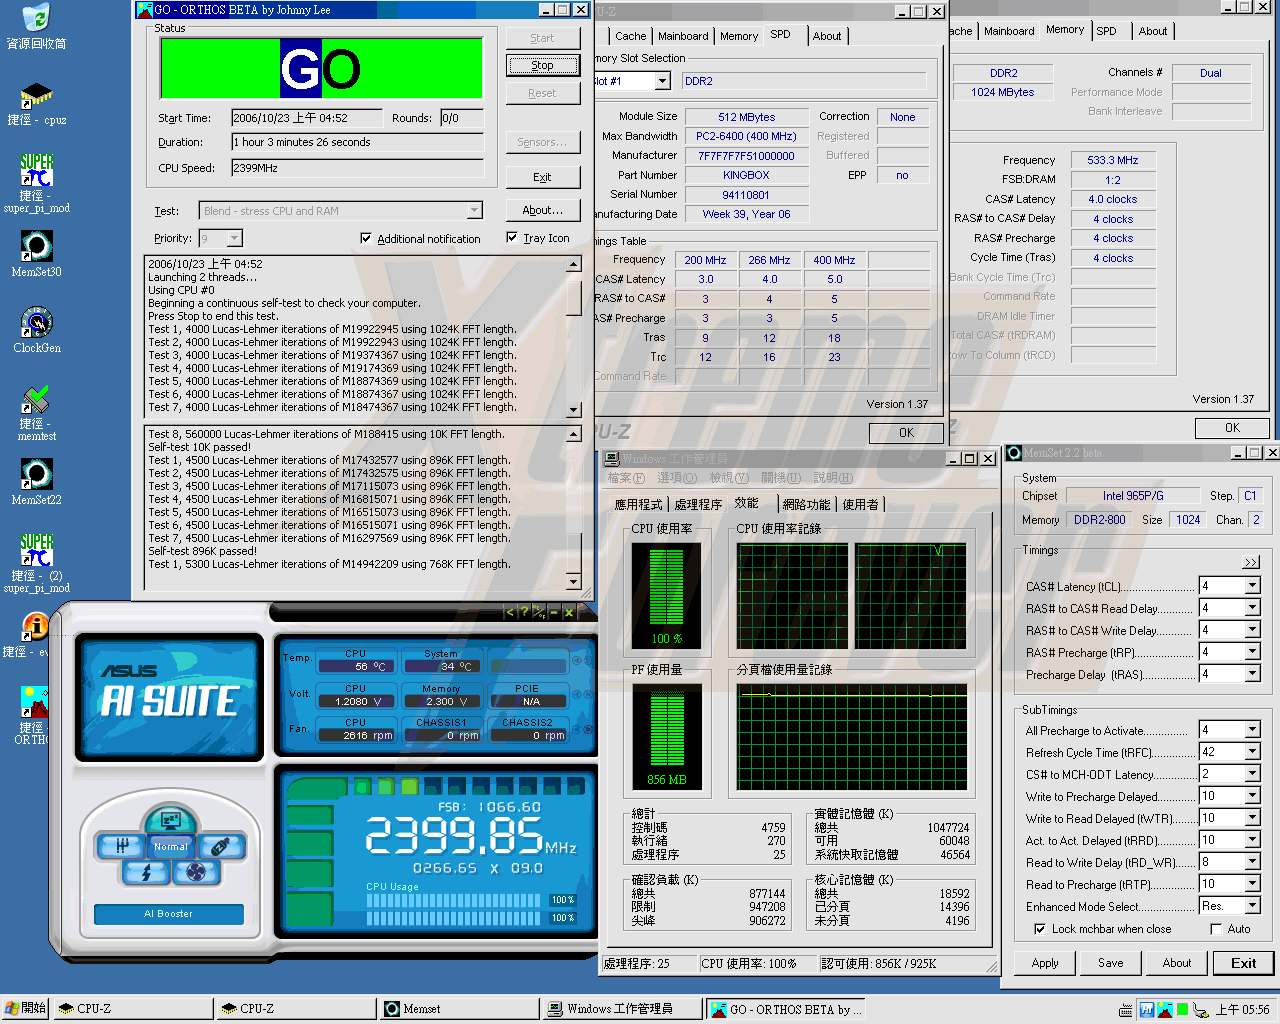Open Precharge Delay (tRAS) dropdown
Image resolution: width=1280 pixels, height=1024 pixels.
click(x=1252, y=674)
